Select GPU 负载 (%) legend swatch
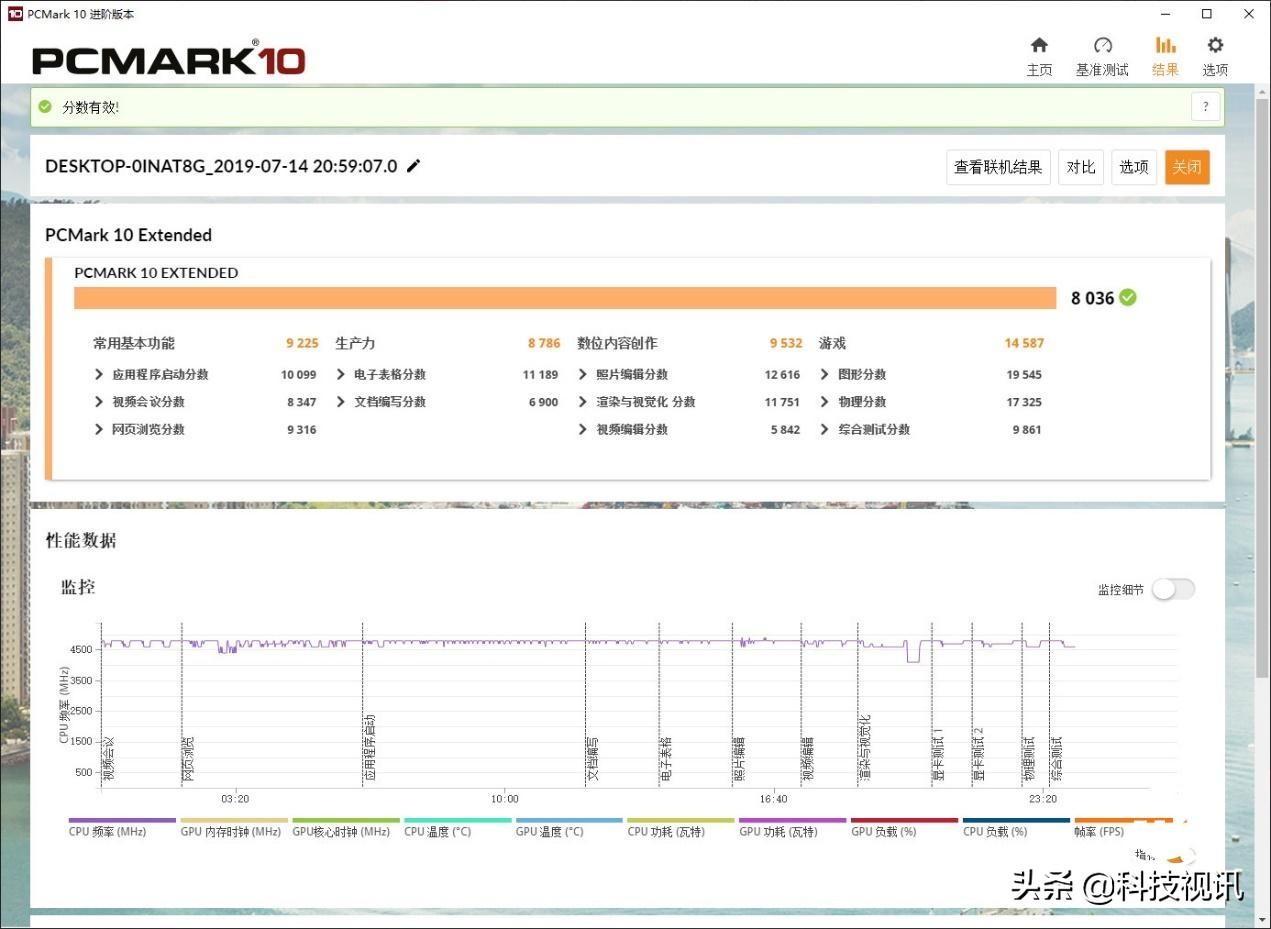 click(904, 820)
